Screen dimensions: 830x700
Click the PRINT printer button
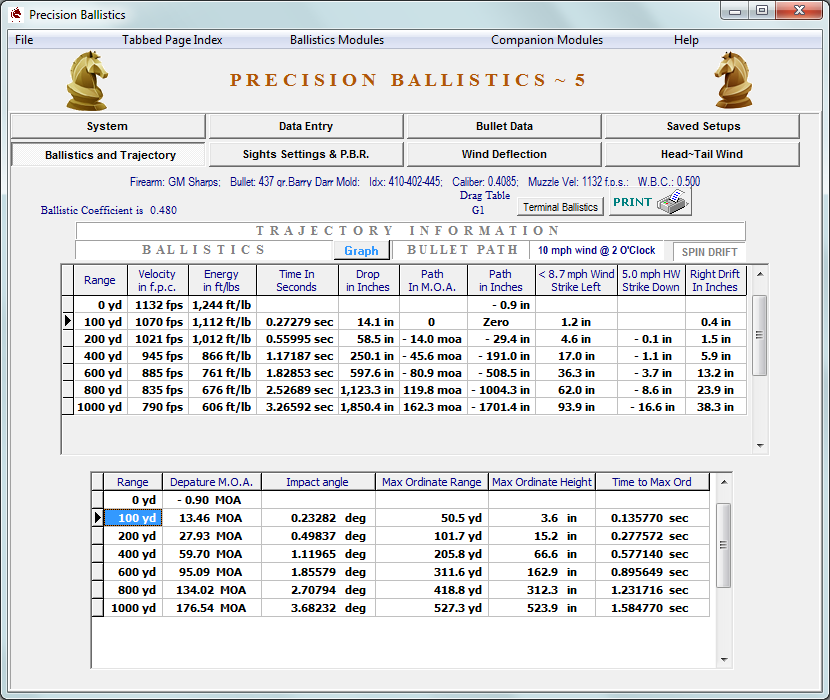click(x=650, y=202)
